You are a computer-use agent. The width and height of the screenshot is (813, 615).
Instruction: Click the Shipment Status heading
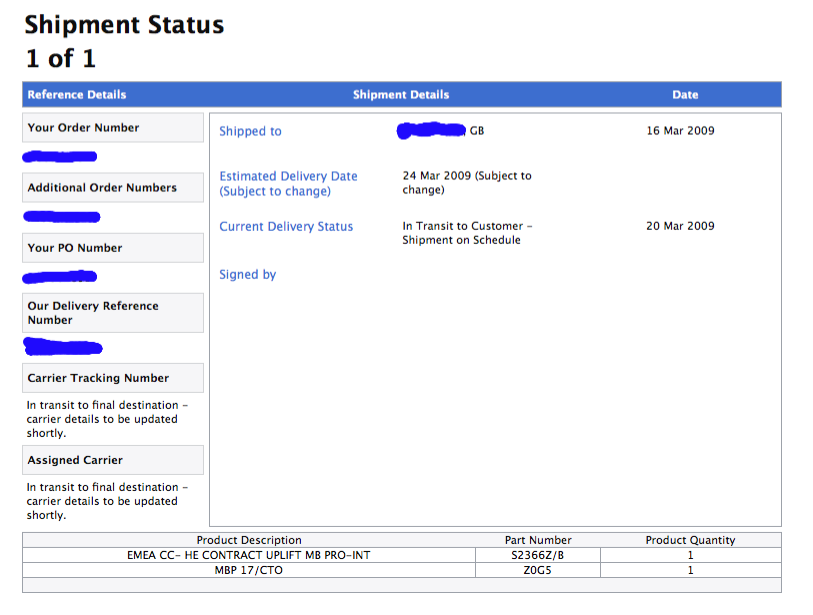[x=124, y=25]
